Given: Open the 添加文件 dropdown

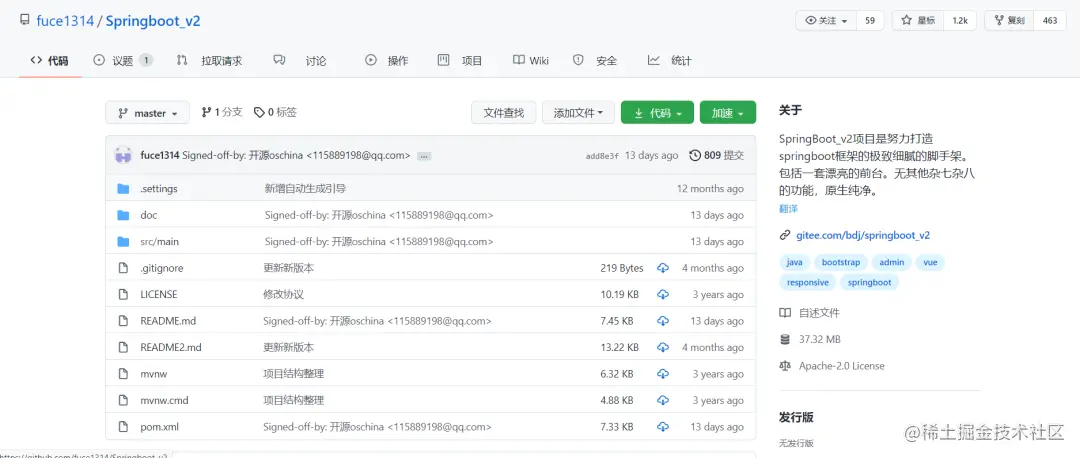Looking at the screenshot, I should click(578, 113).
